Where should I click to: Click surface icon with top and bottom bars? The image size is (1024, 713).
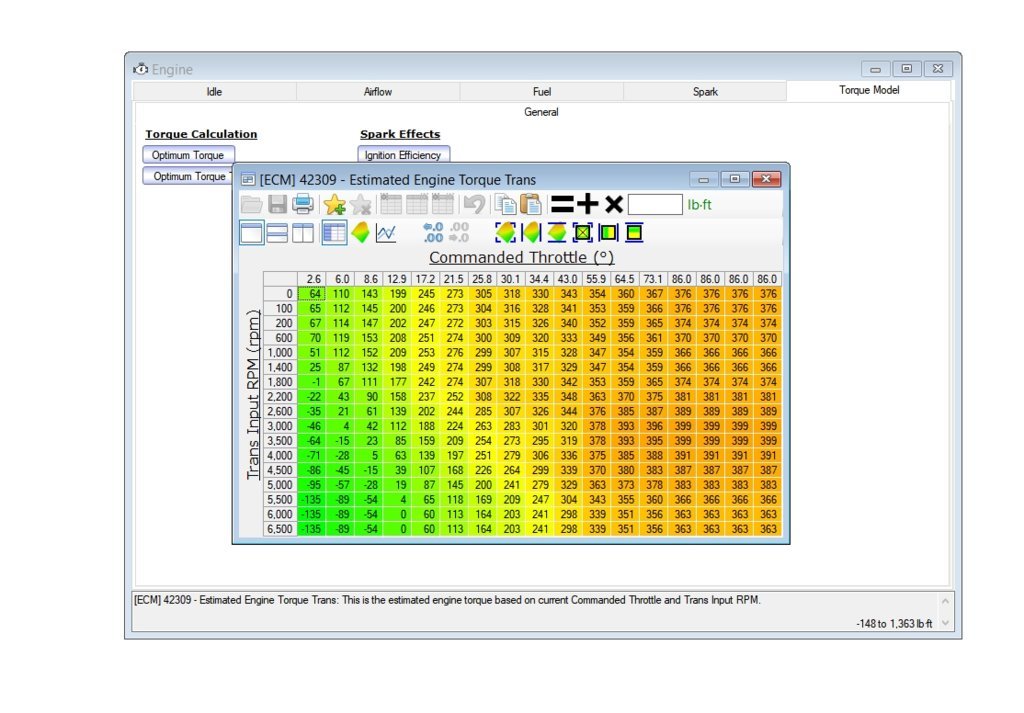click(556, 232)
